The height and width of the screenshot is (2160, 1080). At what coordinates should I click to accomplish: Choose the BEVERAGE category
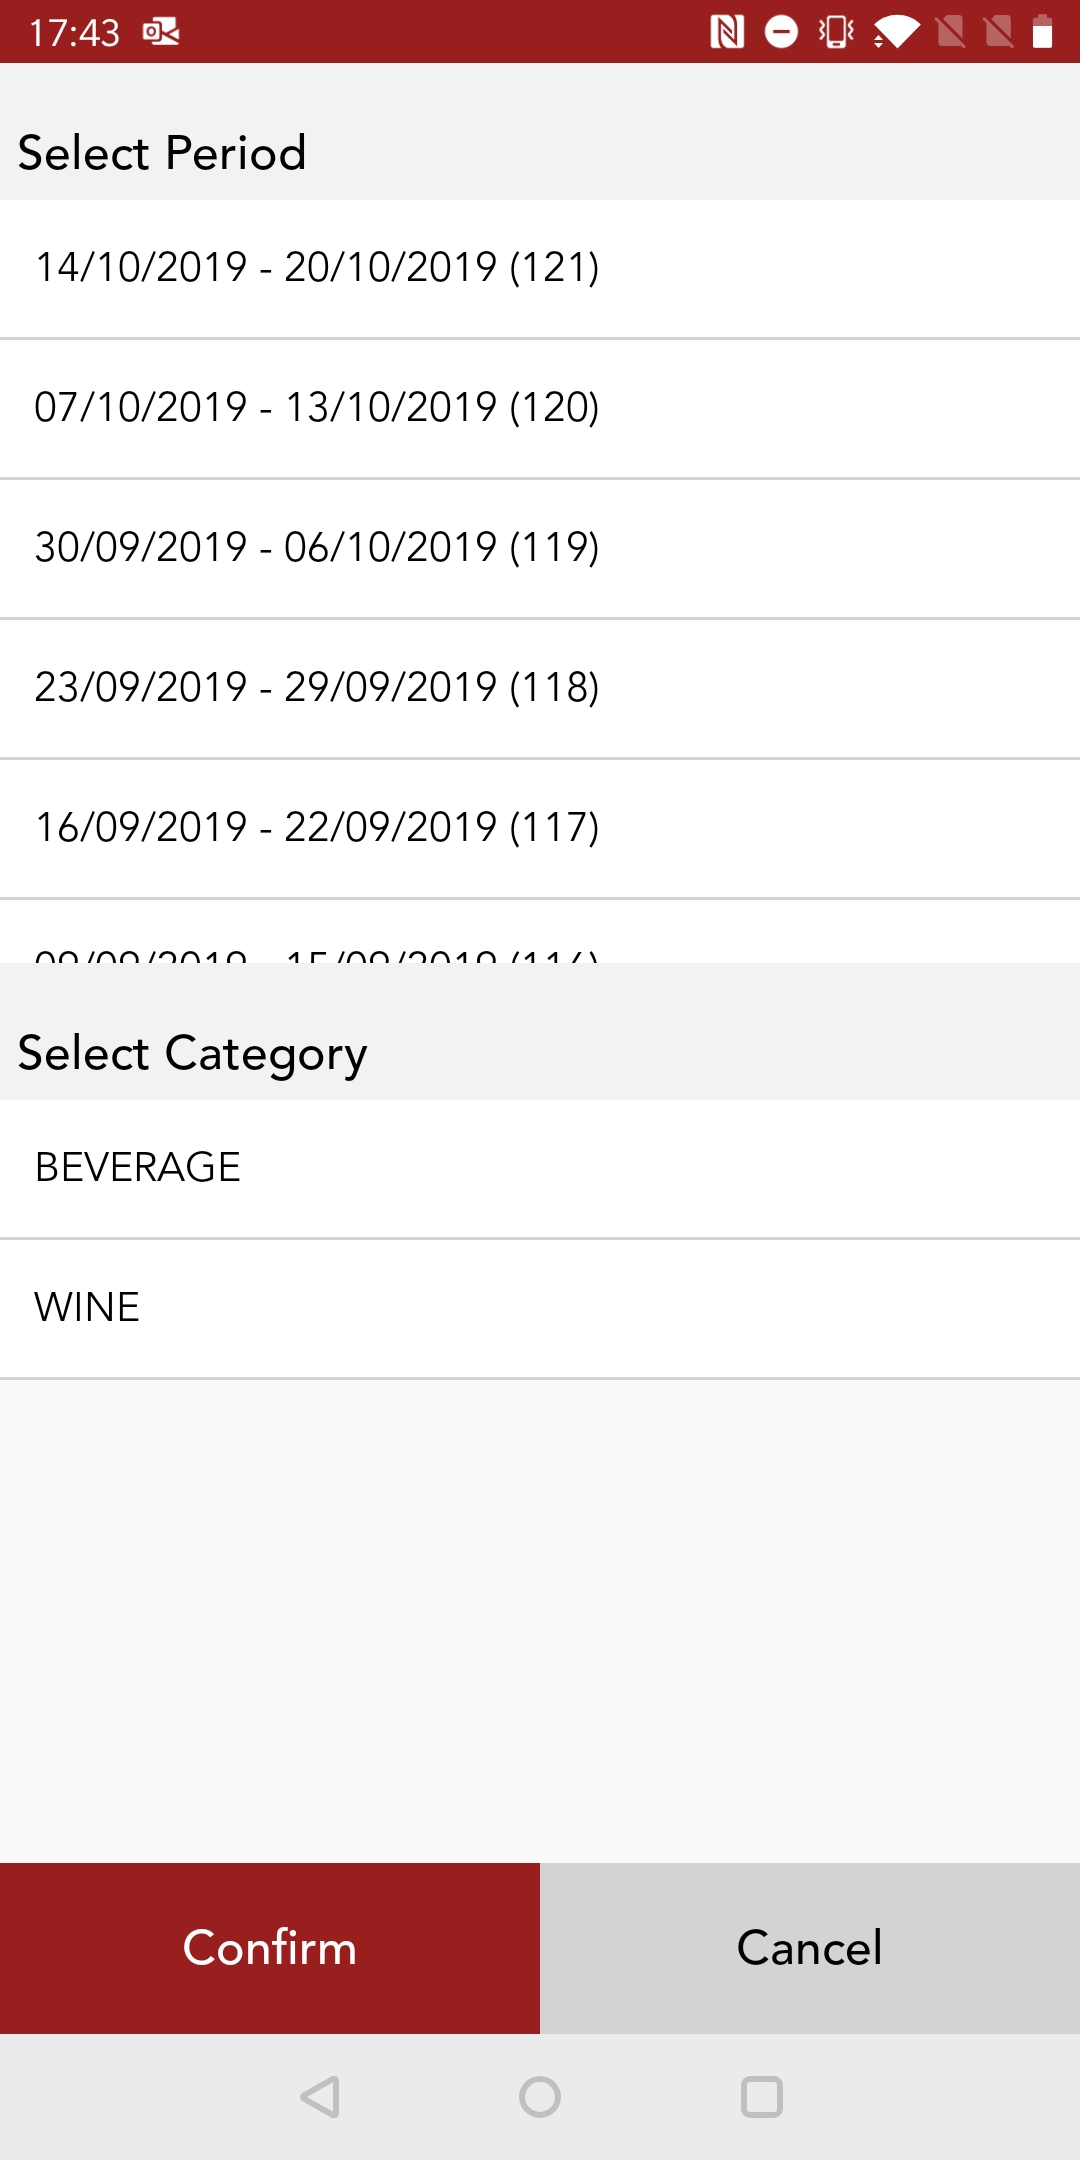(x=540, y=1168)
